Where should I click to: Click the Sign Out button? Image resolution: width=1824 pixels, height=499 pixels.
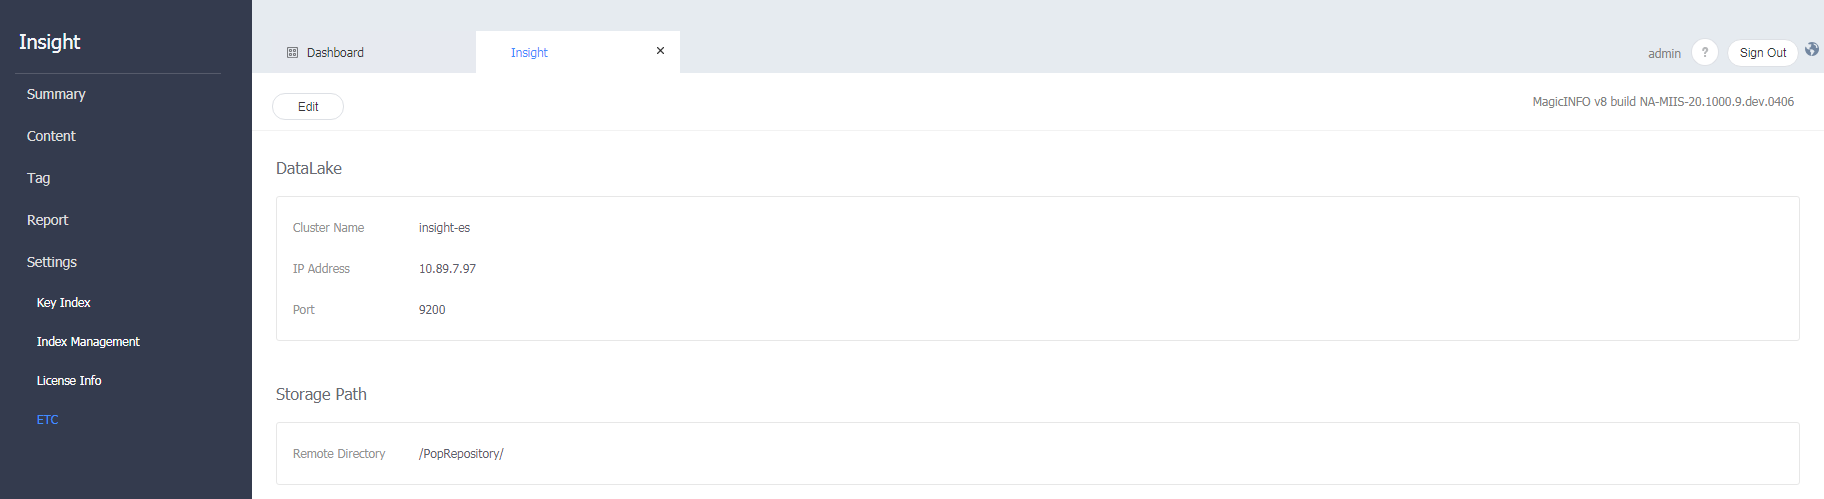tap(1762, 53)
